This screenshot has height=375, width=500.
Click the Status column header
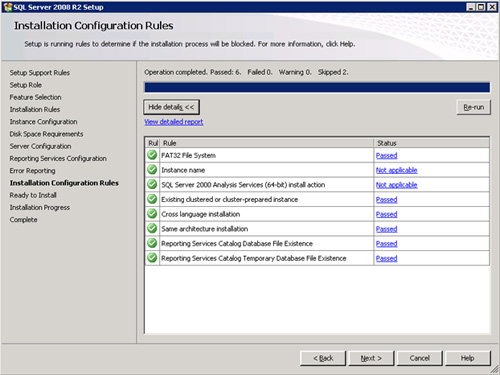[431, 143]
